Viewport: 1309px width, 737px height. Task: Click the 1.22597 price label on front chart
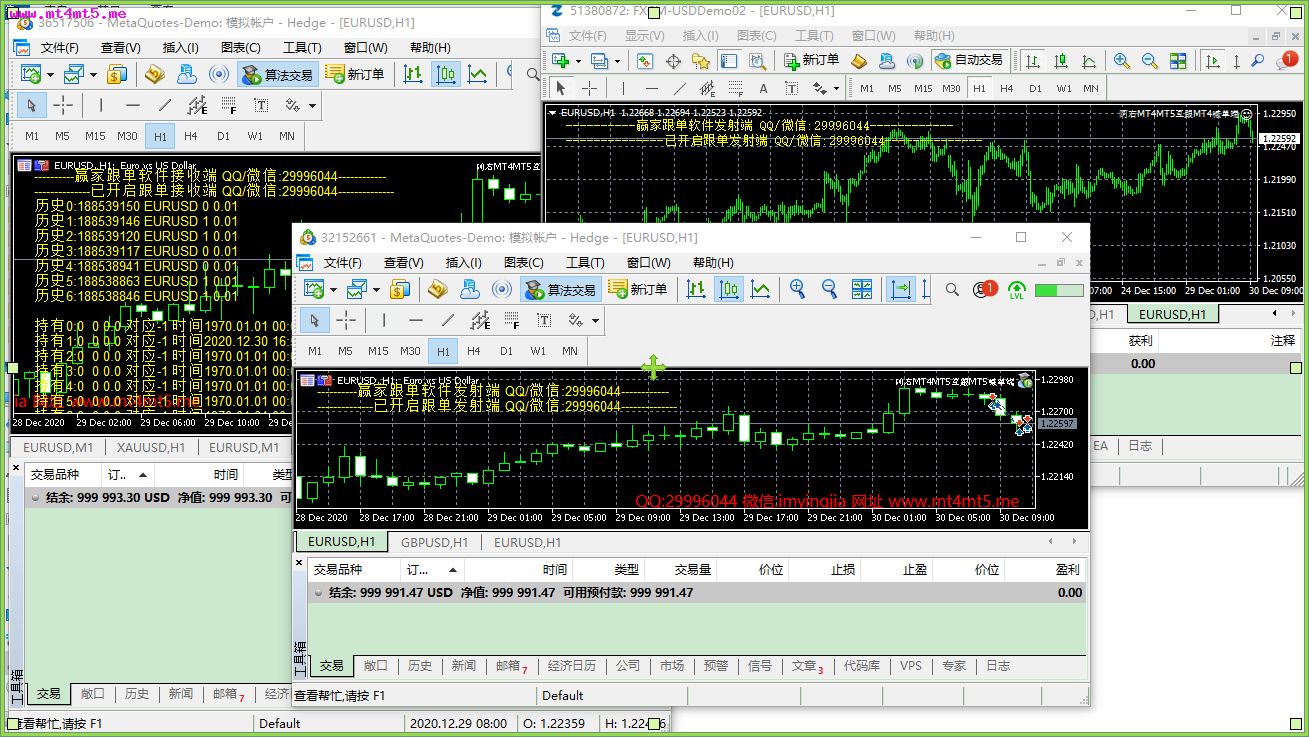(x=1057, y=424)
